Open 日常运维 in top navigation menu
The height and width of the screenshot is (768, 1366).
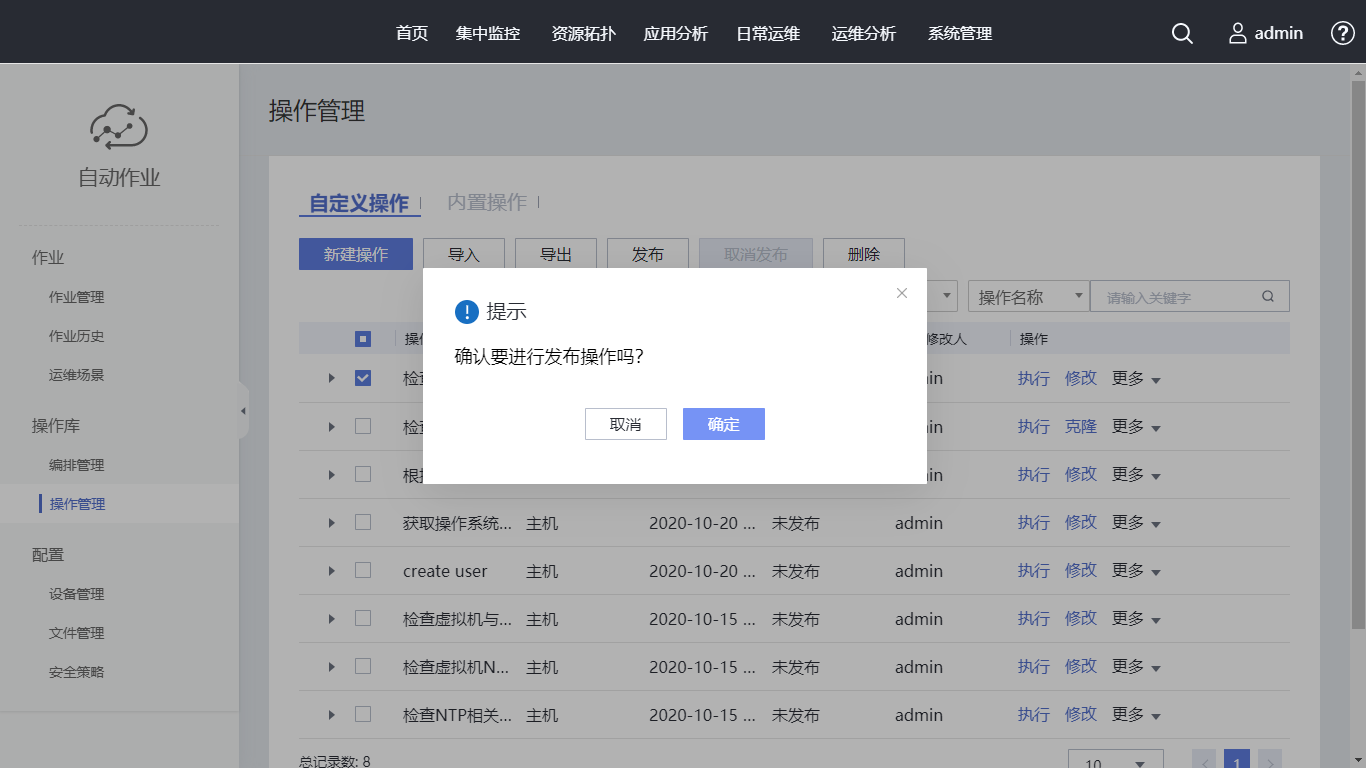(768, 34)
